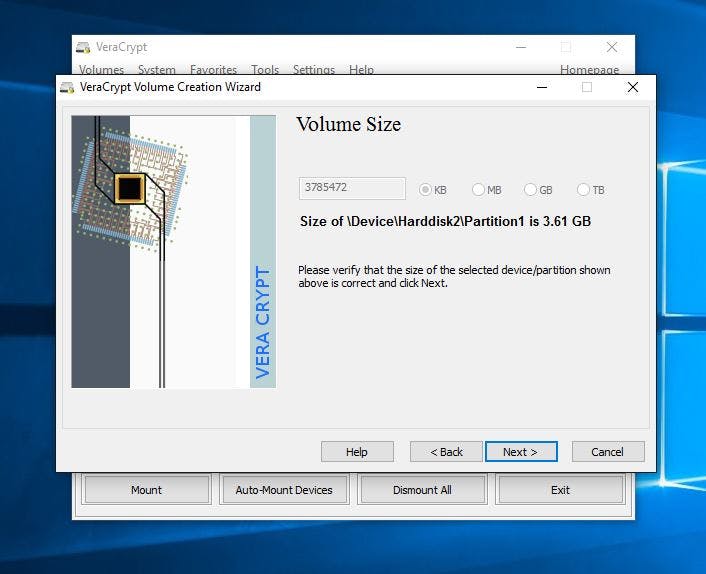Click the partition size text line

click(x=445, y=221)
